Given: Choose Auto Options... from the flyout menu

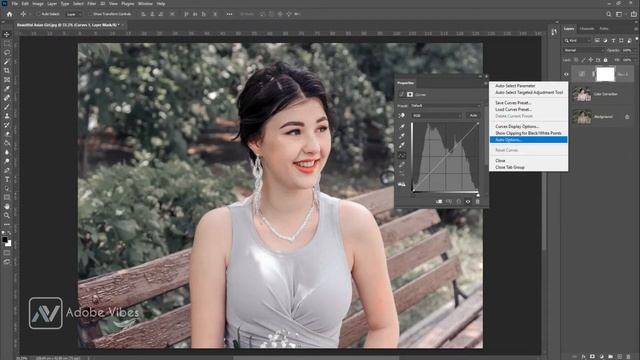Looking at the screenshot, I should [528, 140].
